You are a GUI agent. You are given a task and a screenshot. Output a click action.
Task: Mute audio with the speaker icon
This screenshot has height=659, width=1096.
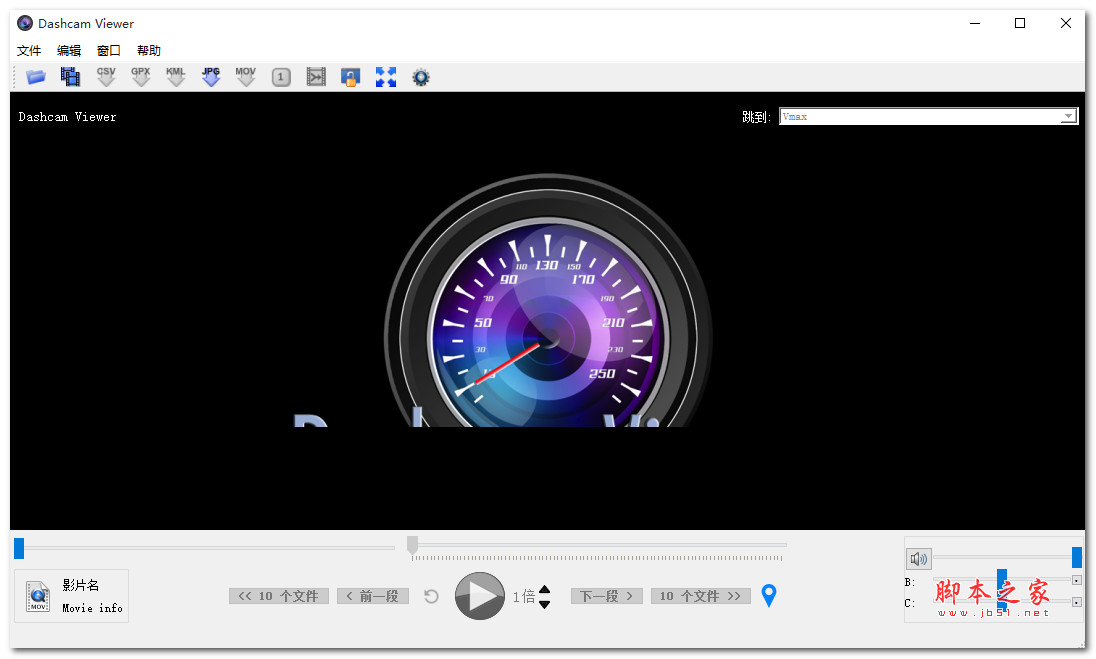pos(918,559)
